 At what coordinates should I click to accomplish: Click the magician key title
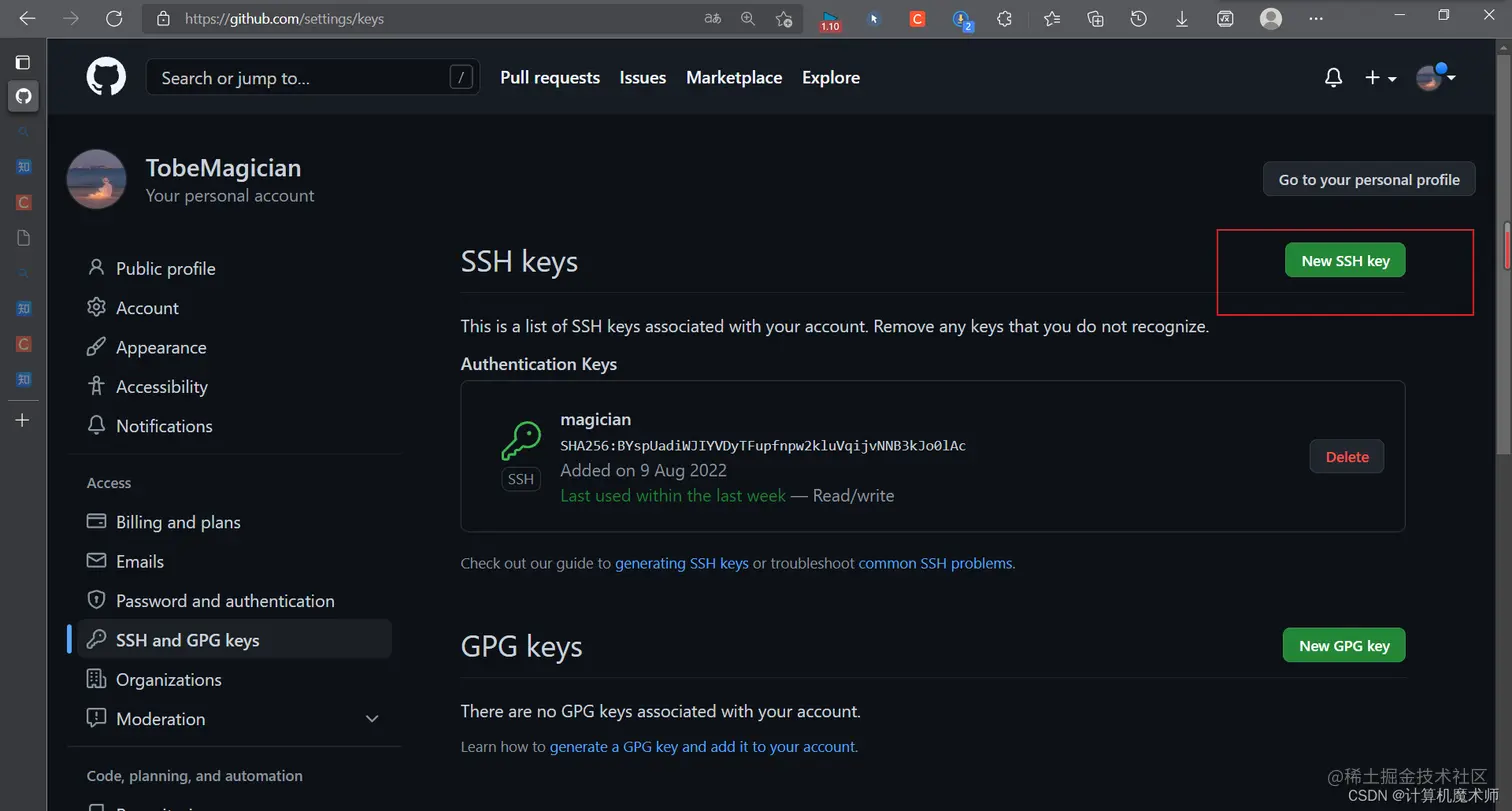click(595, 419)
